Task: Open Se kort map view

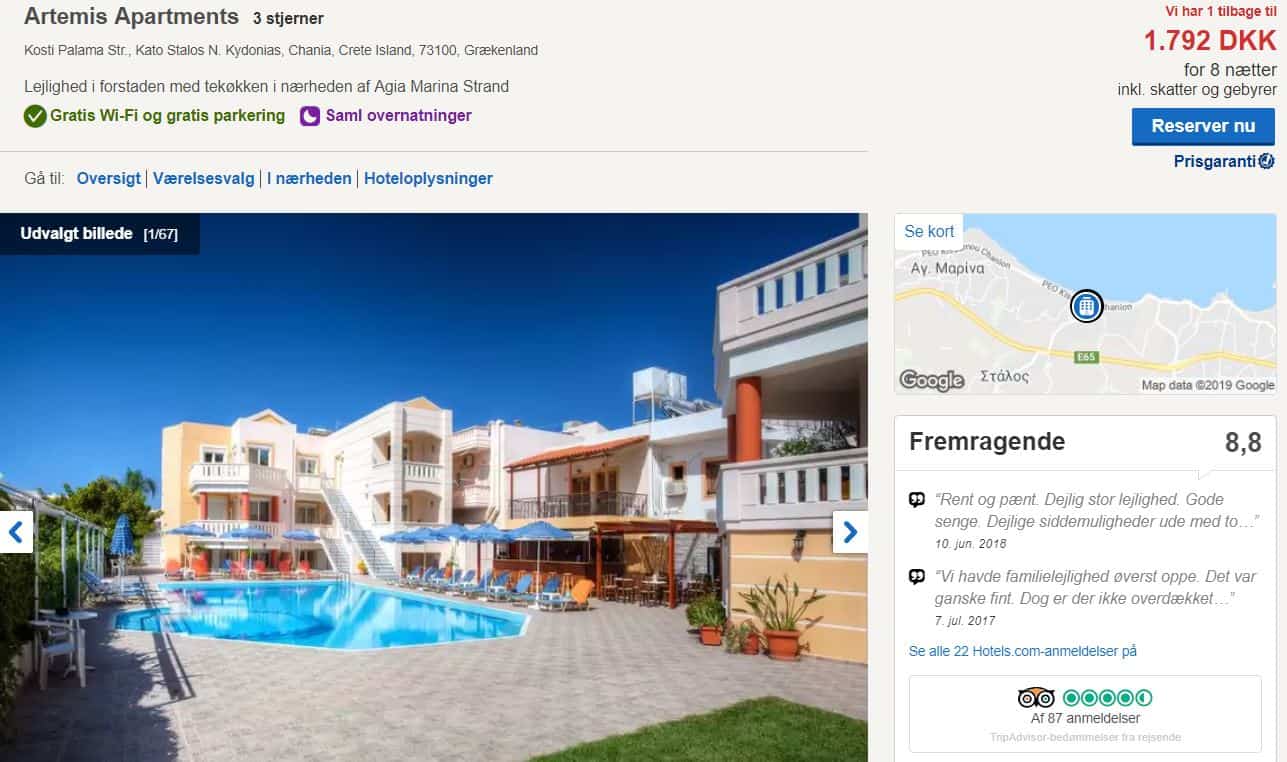Action: pyautogui.click(x=929, y=231)
